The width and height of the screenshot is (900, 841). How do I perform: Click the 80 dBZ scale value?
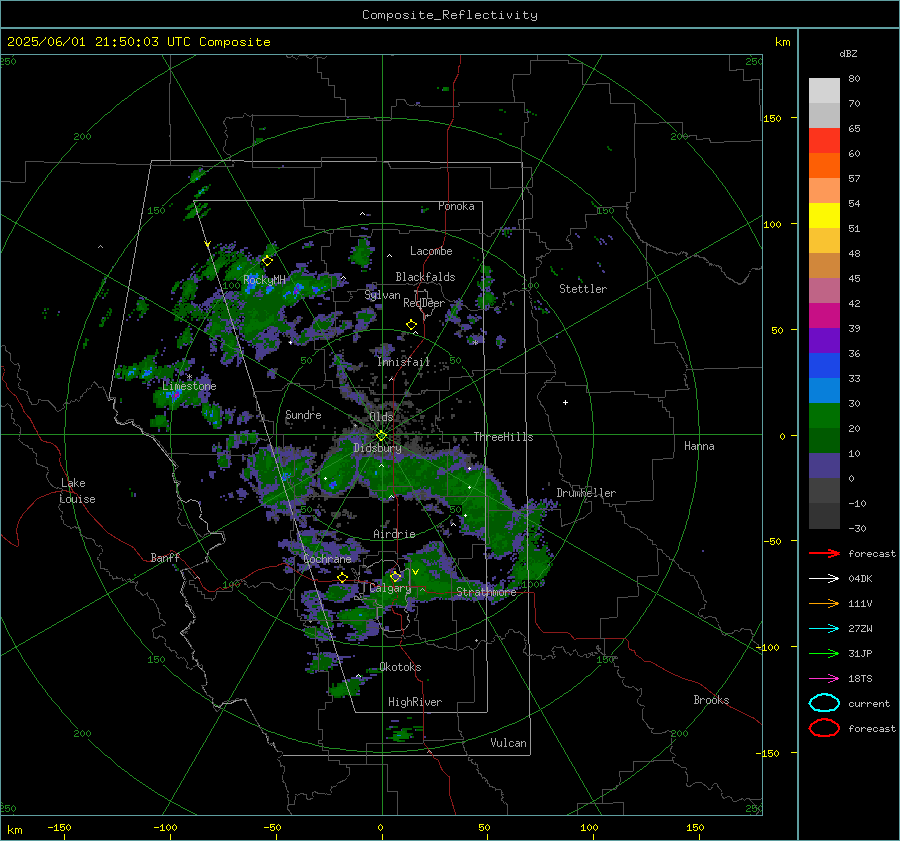click(854, 79)
